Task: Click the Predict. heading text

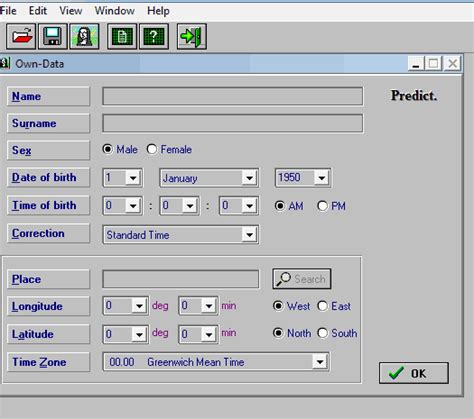Action: [x=414, y=96]
